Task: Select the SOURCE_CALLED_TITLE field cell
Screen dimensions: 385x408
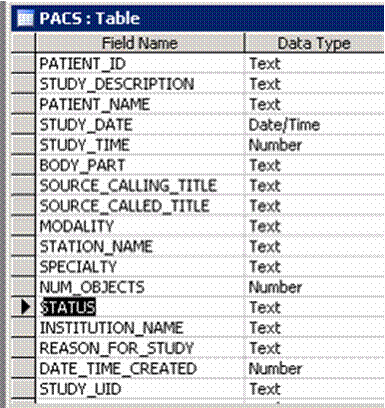Action: tap(140, 206)
